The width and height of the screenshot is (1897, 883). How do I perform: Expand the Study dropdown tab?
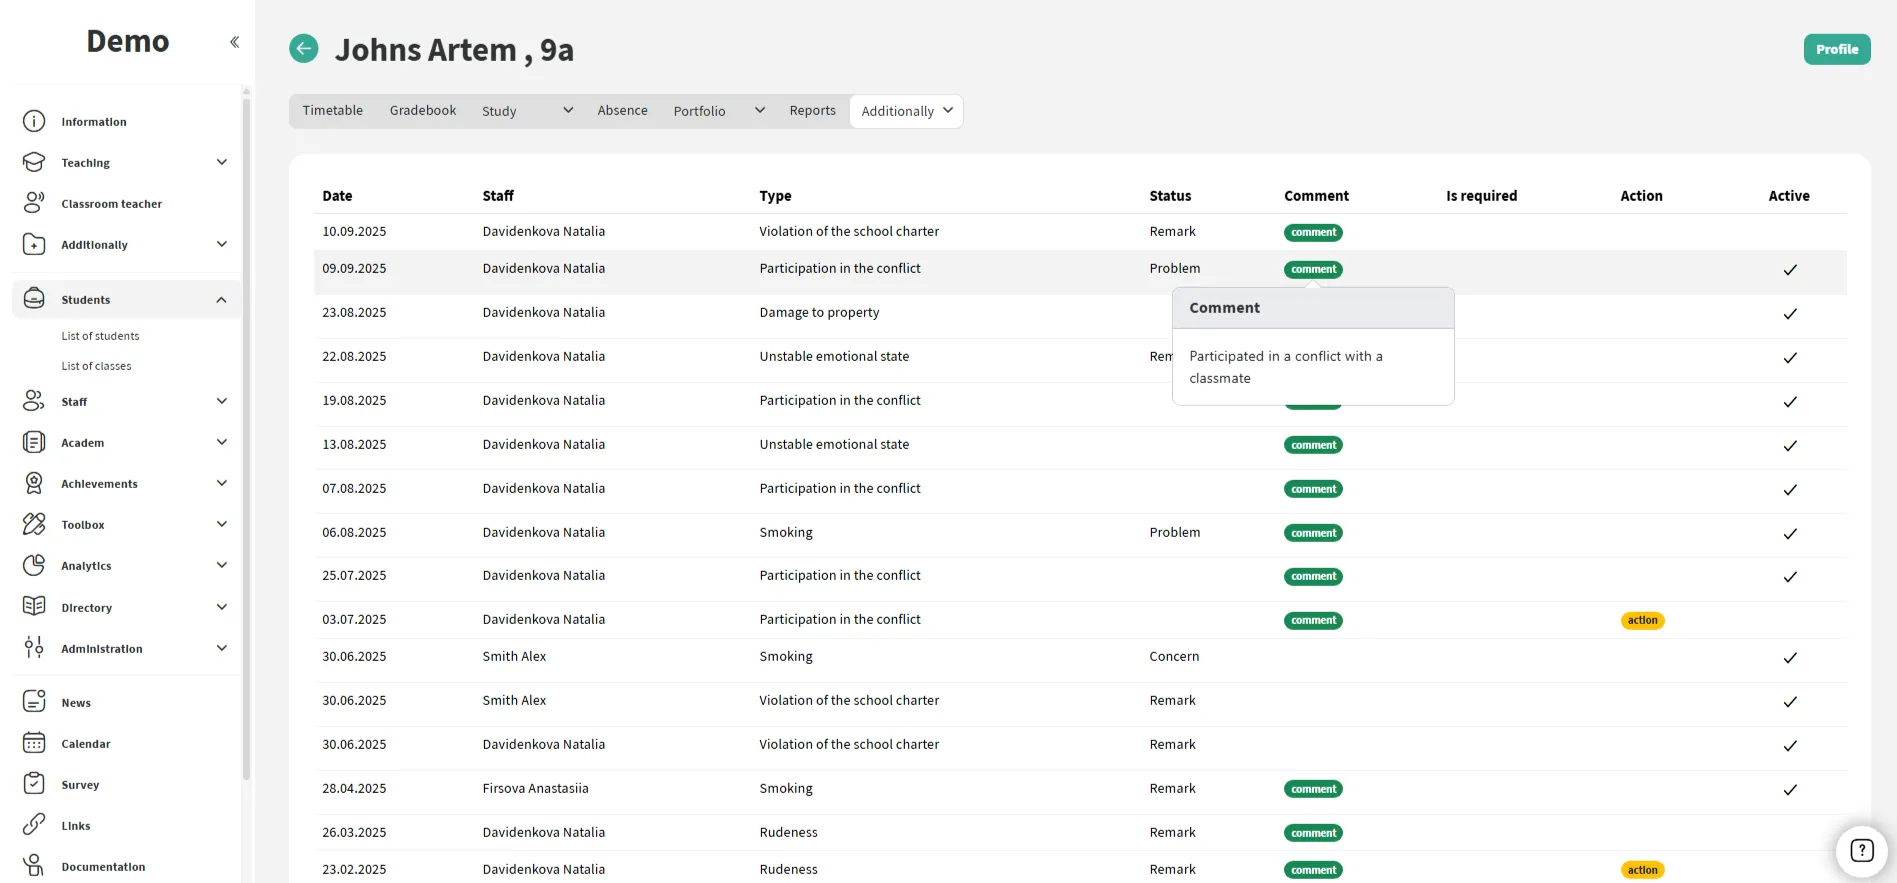[527, 111]
